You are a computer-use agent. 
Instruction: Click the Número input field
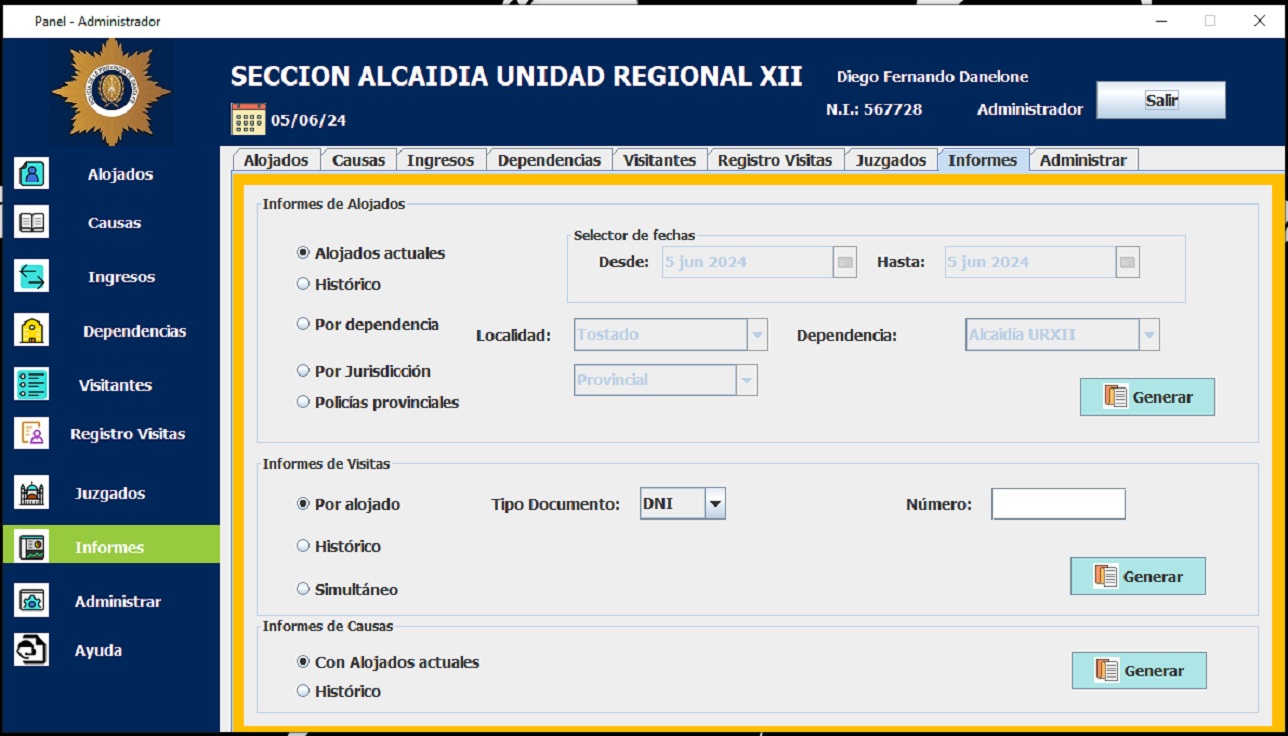1058,504
